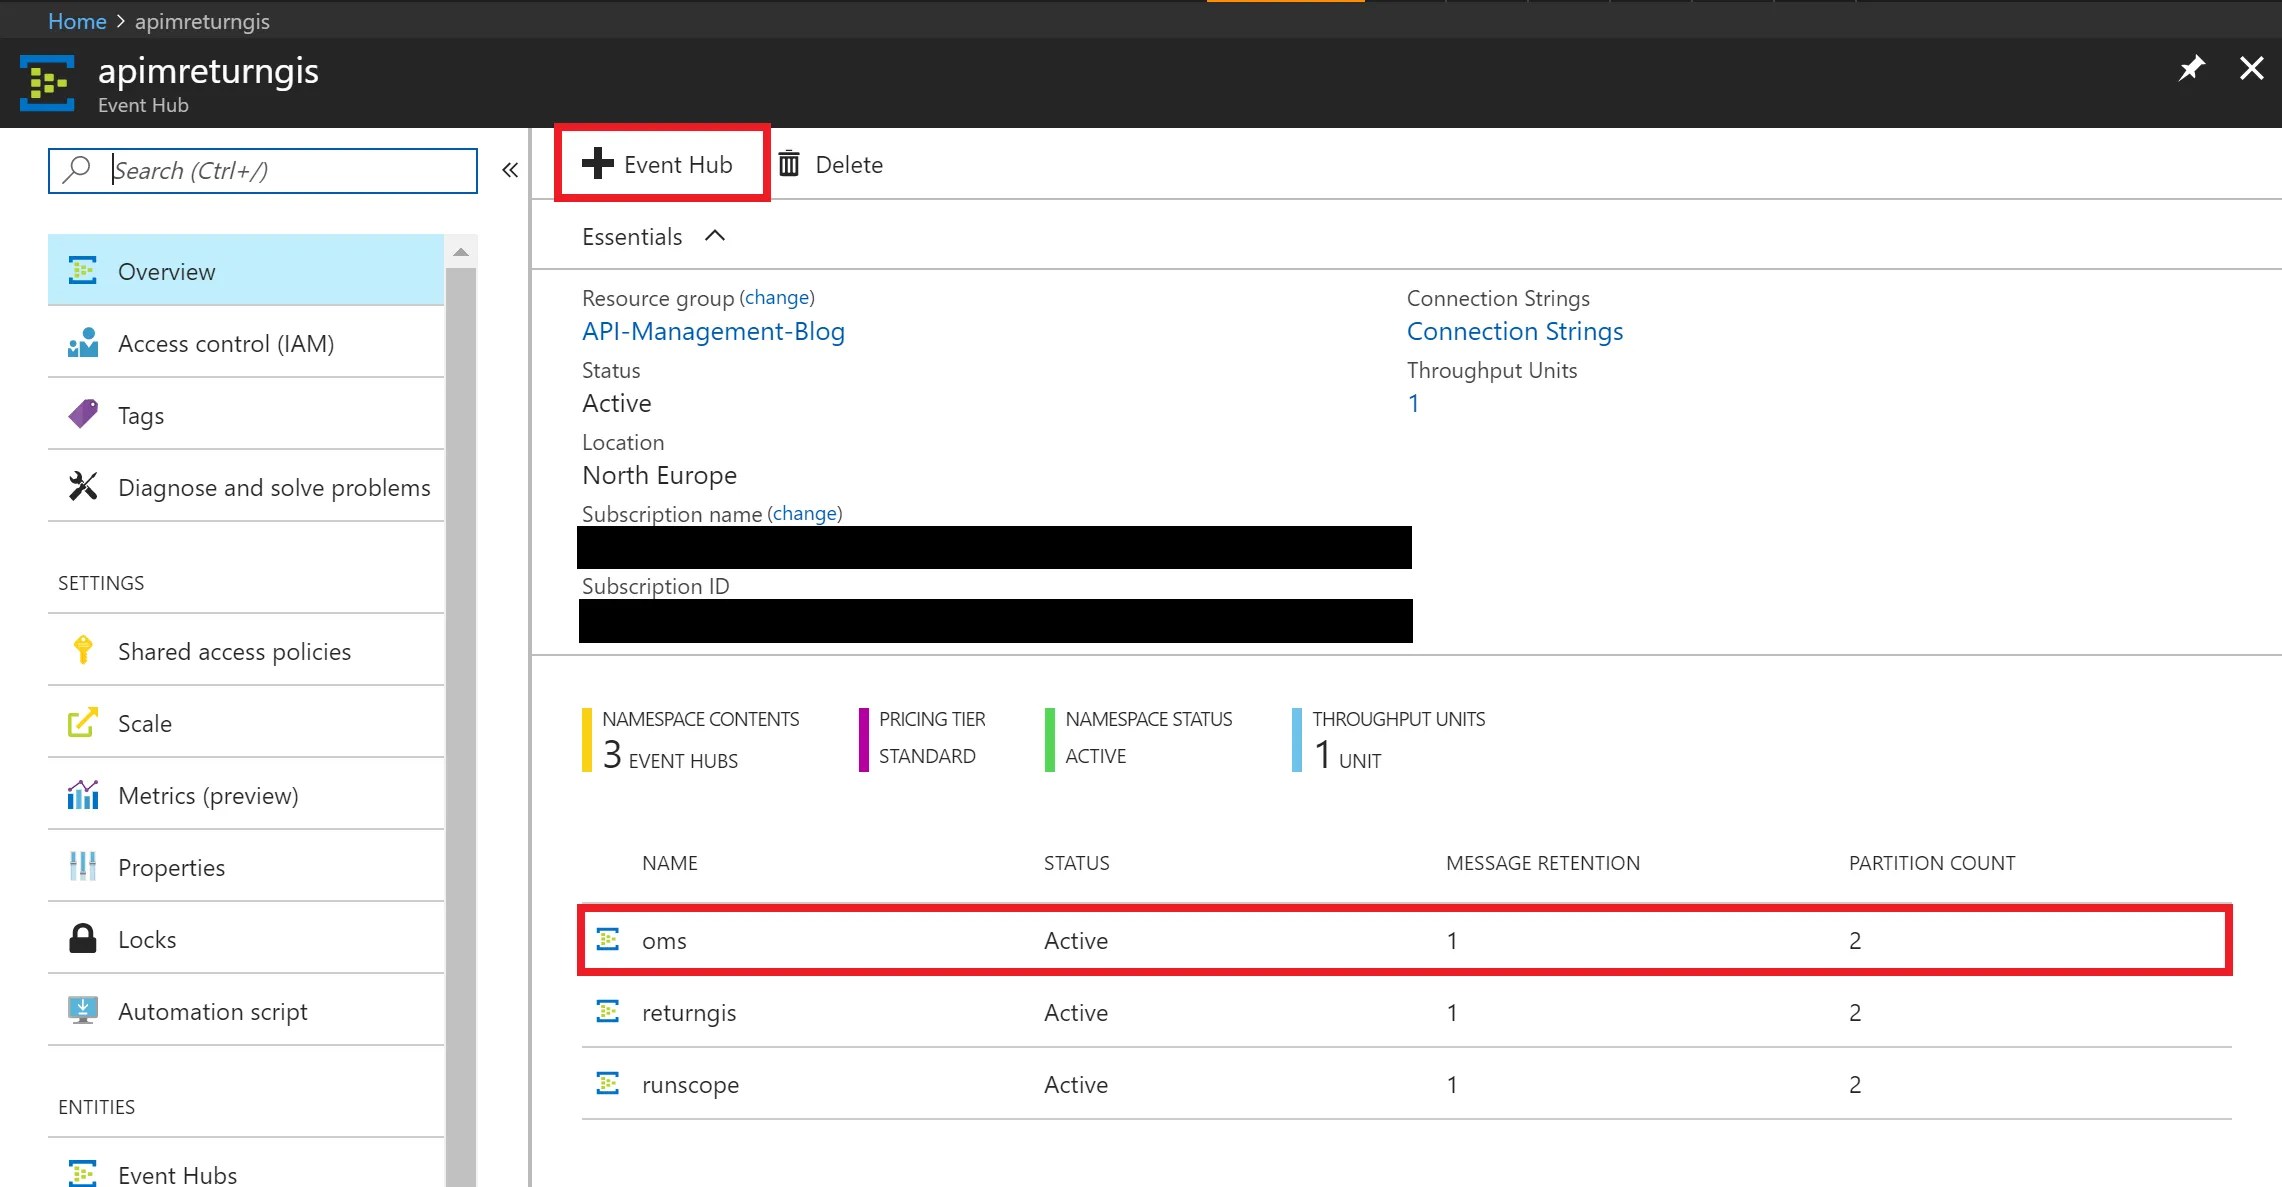The width and height of the screenshot is (2282, 1187).
Task: Click the Overview menu icon
Action: 82,270
